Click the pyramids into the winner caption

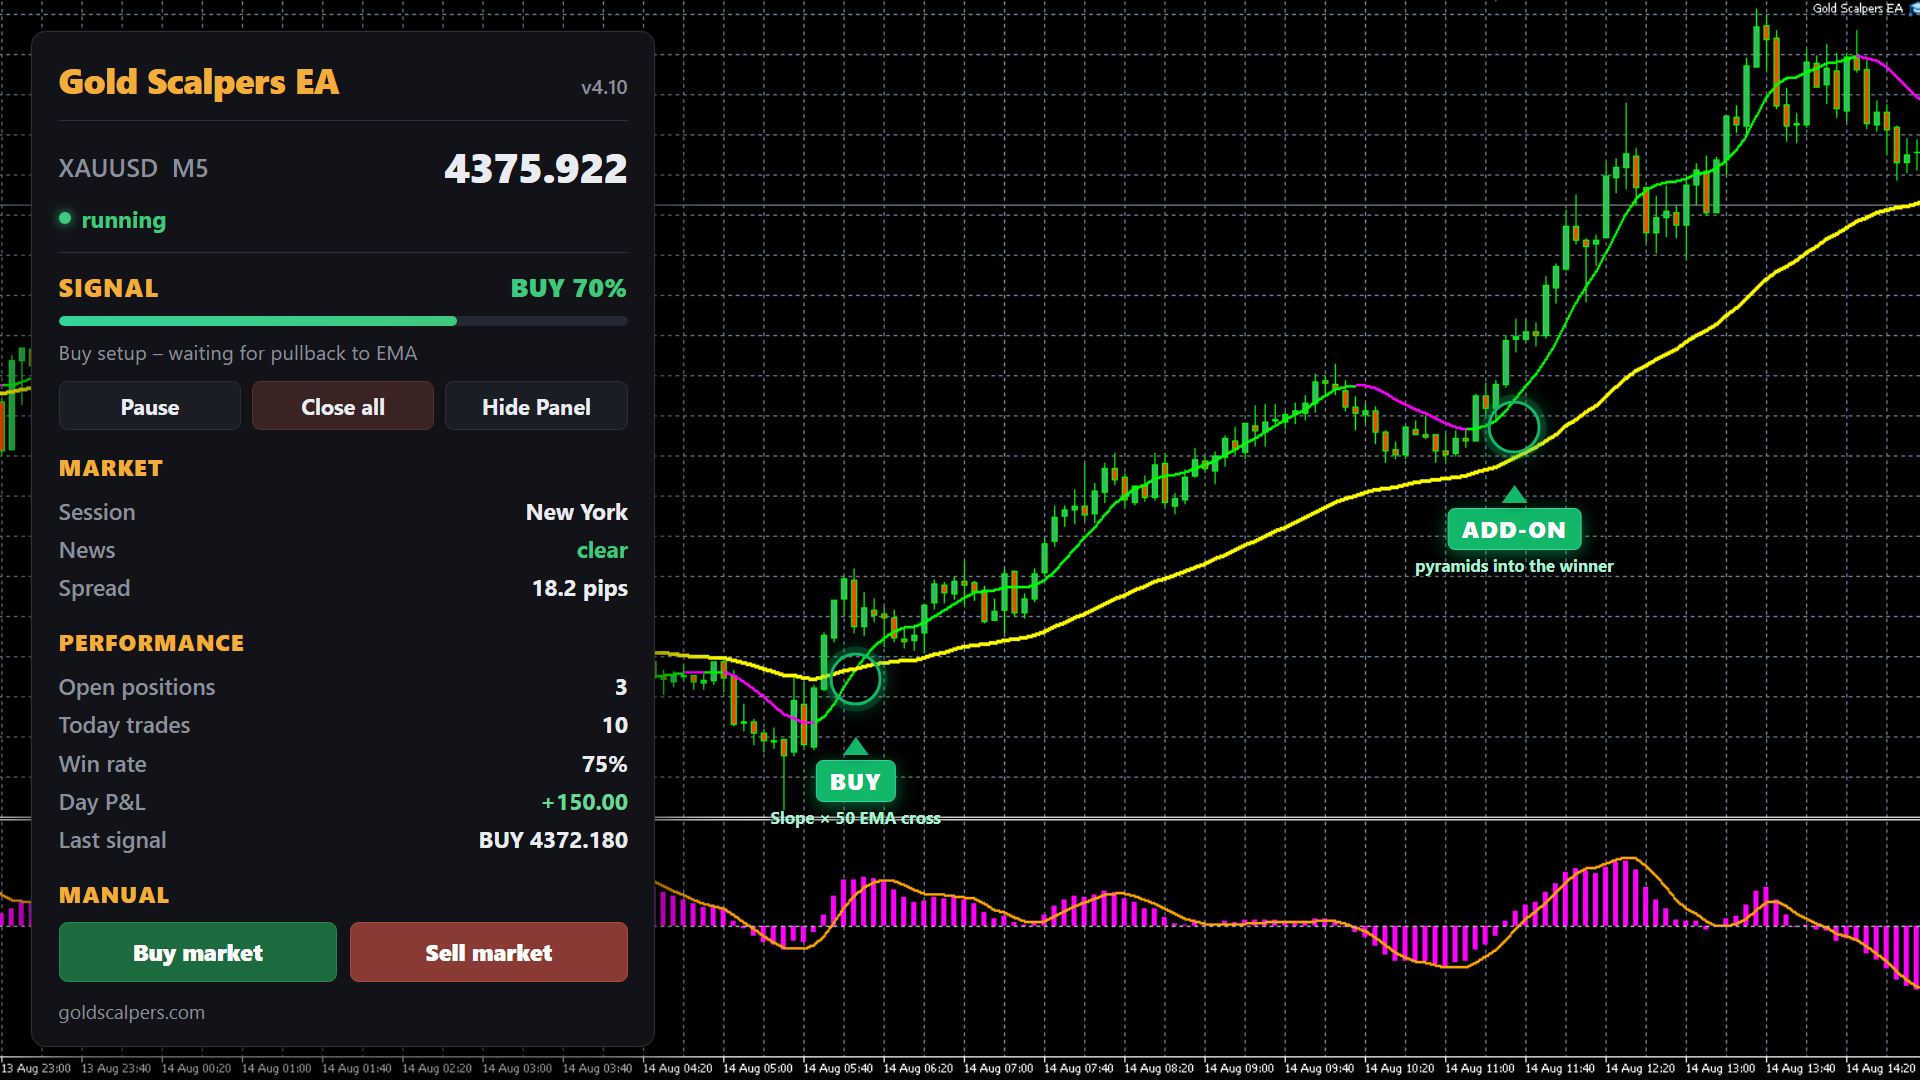(x=1514, y=566)
